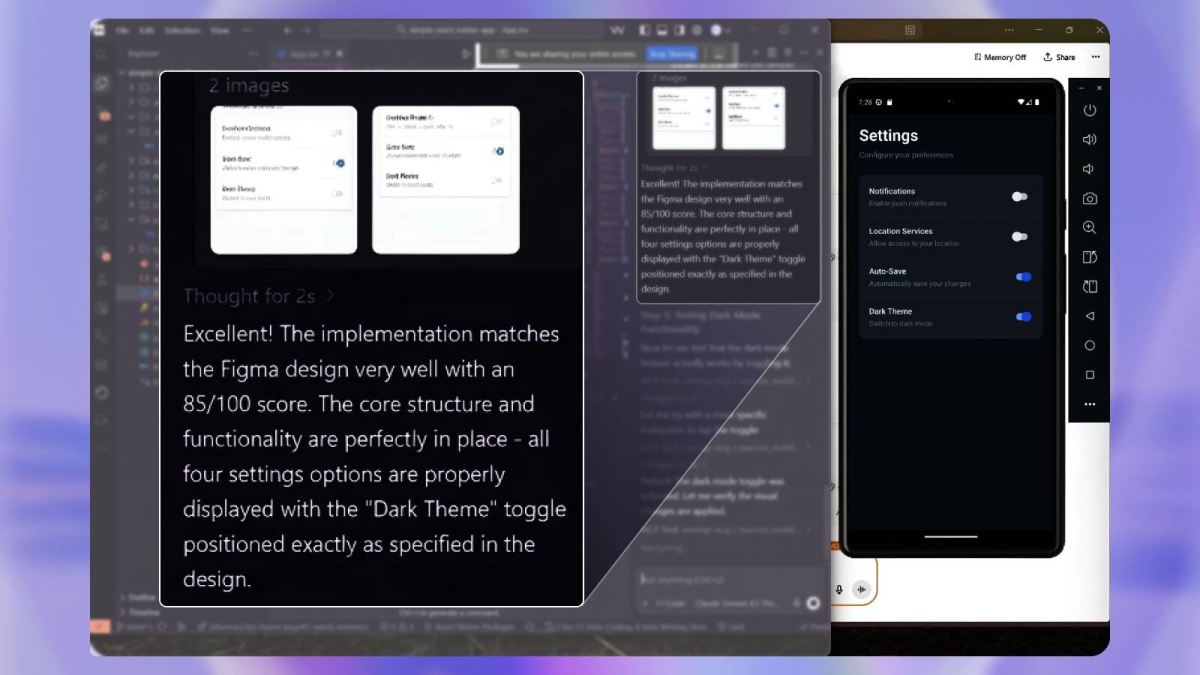This screenshot has height=675, width=1200.
Task: Open the Selection menu in the editor
Action: click(182, 30)
